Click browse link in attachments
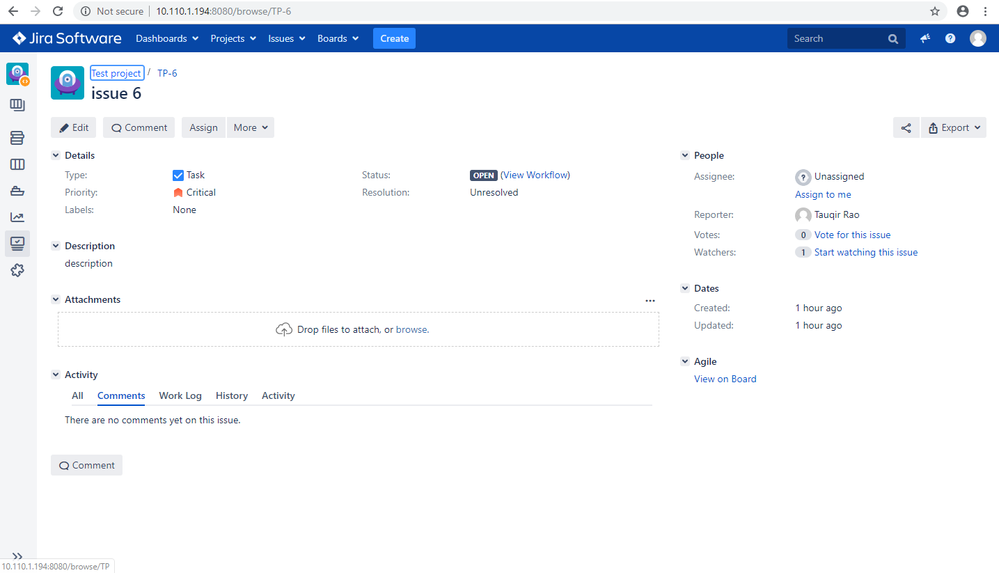 (412, 330)
